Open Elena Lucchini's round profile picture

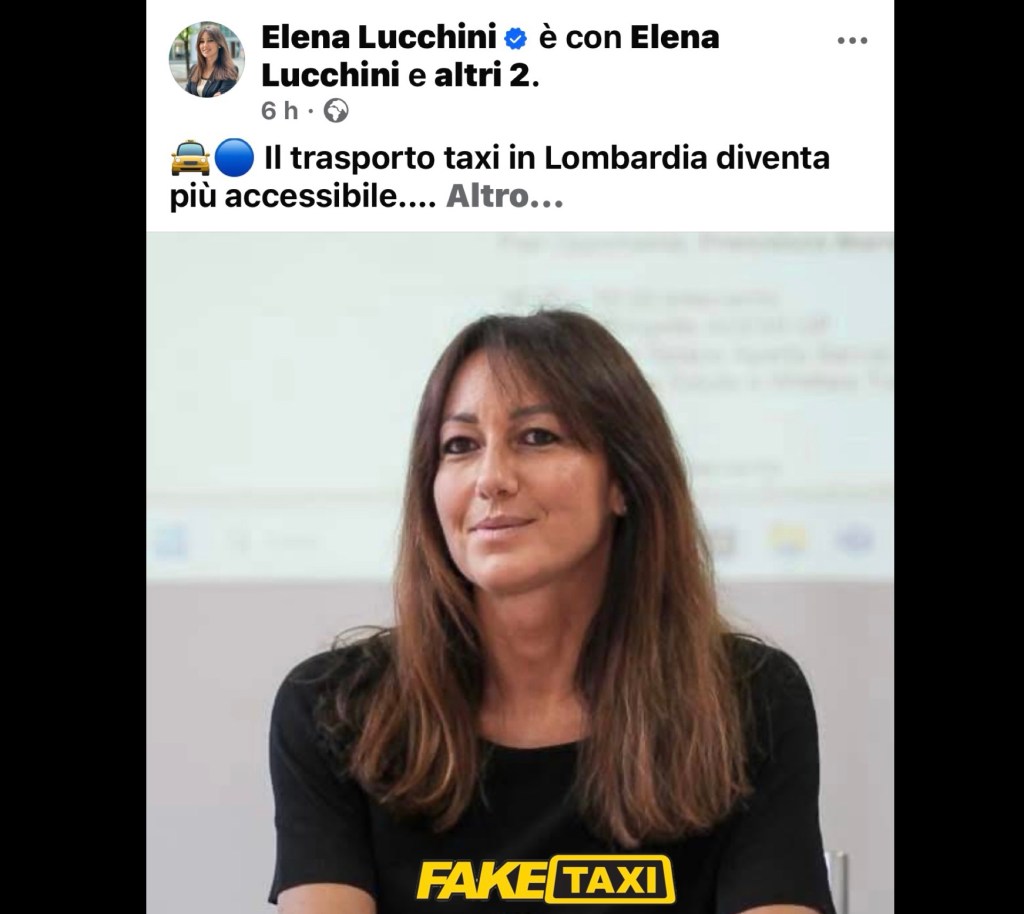(206, 59)
